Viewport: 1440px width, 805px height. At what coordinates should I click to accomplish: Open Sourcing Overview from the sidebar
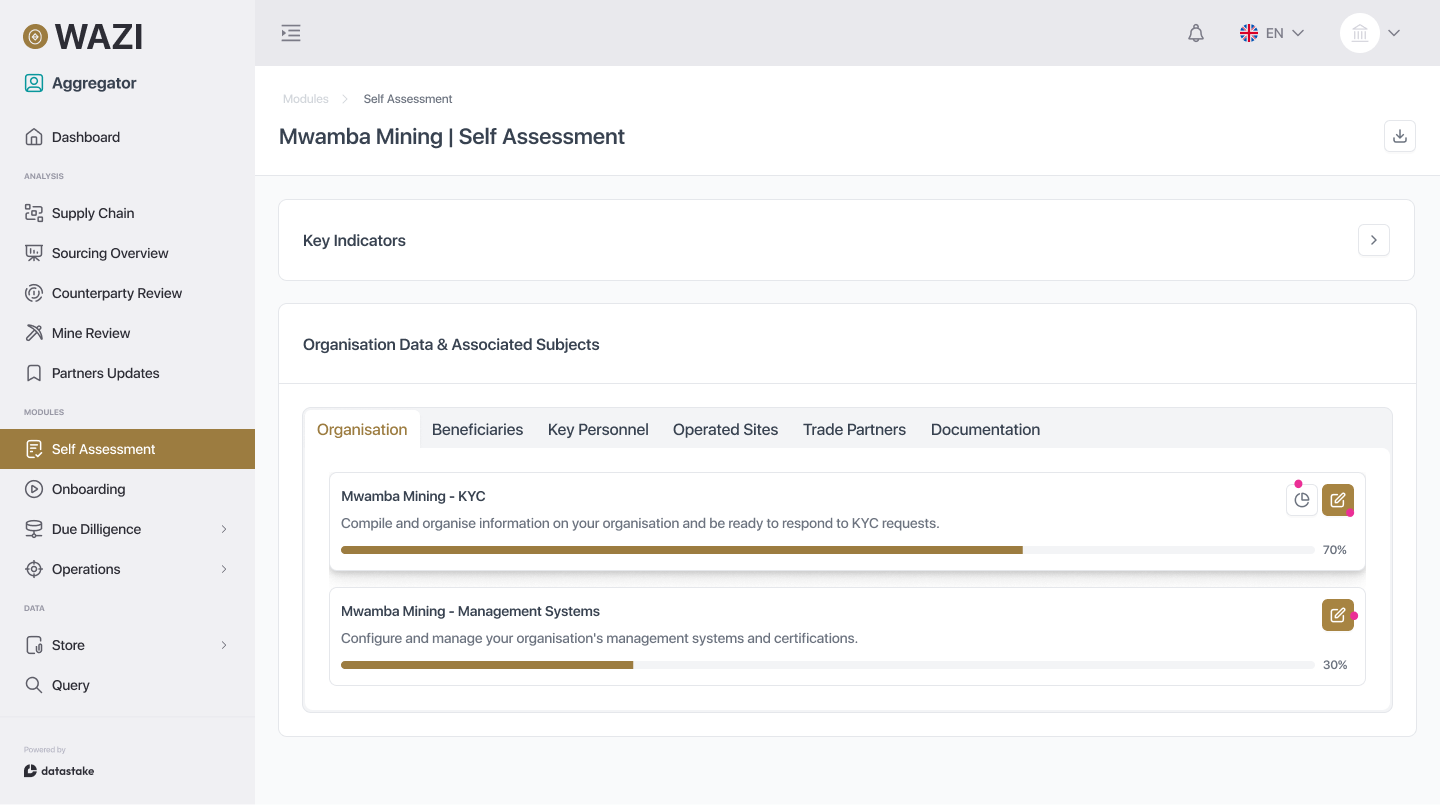(127, 253)
